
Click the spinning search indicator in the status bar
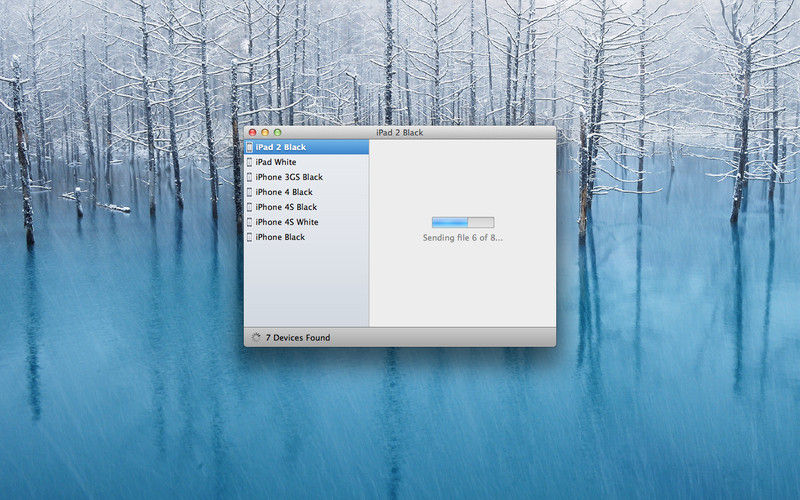256,337
